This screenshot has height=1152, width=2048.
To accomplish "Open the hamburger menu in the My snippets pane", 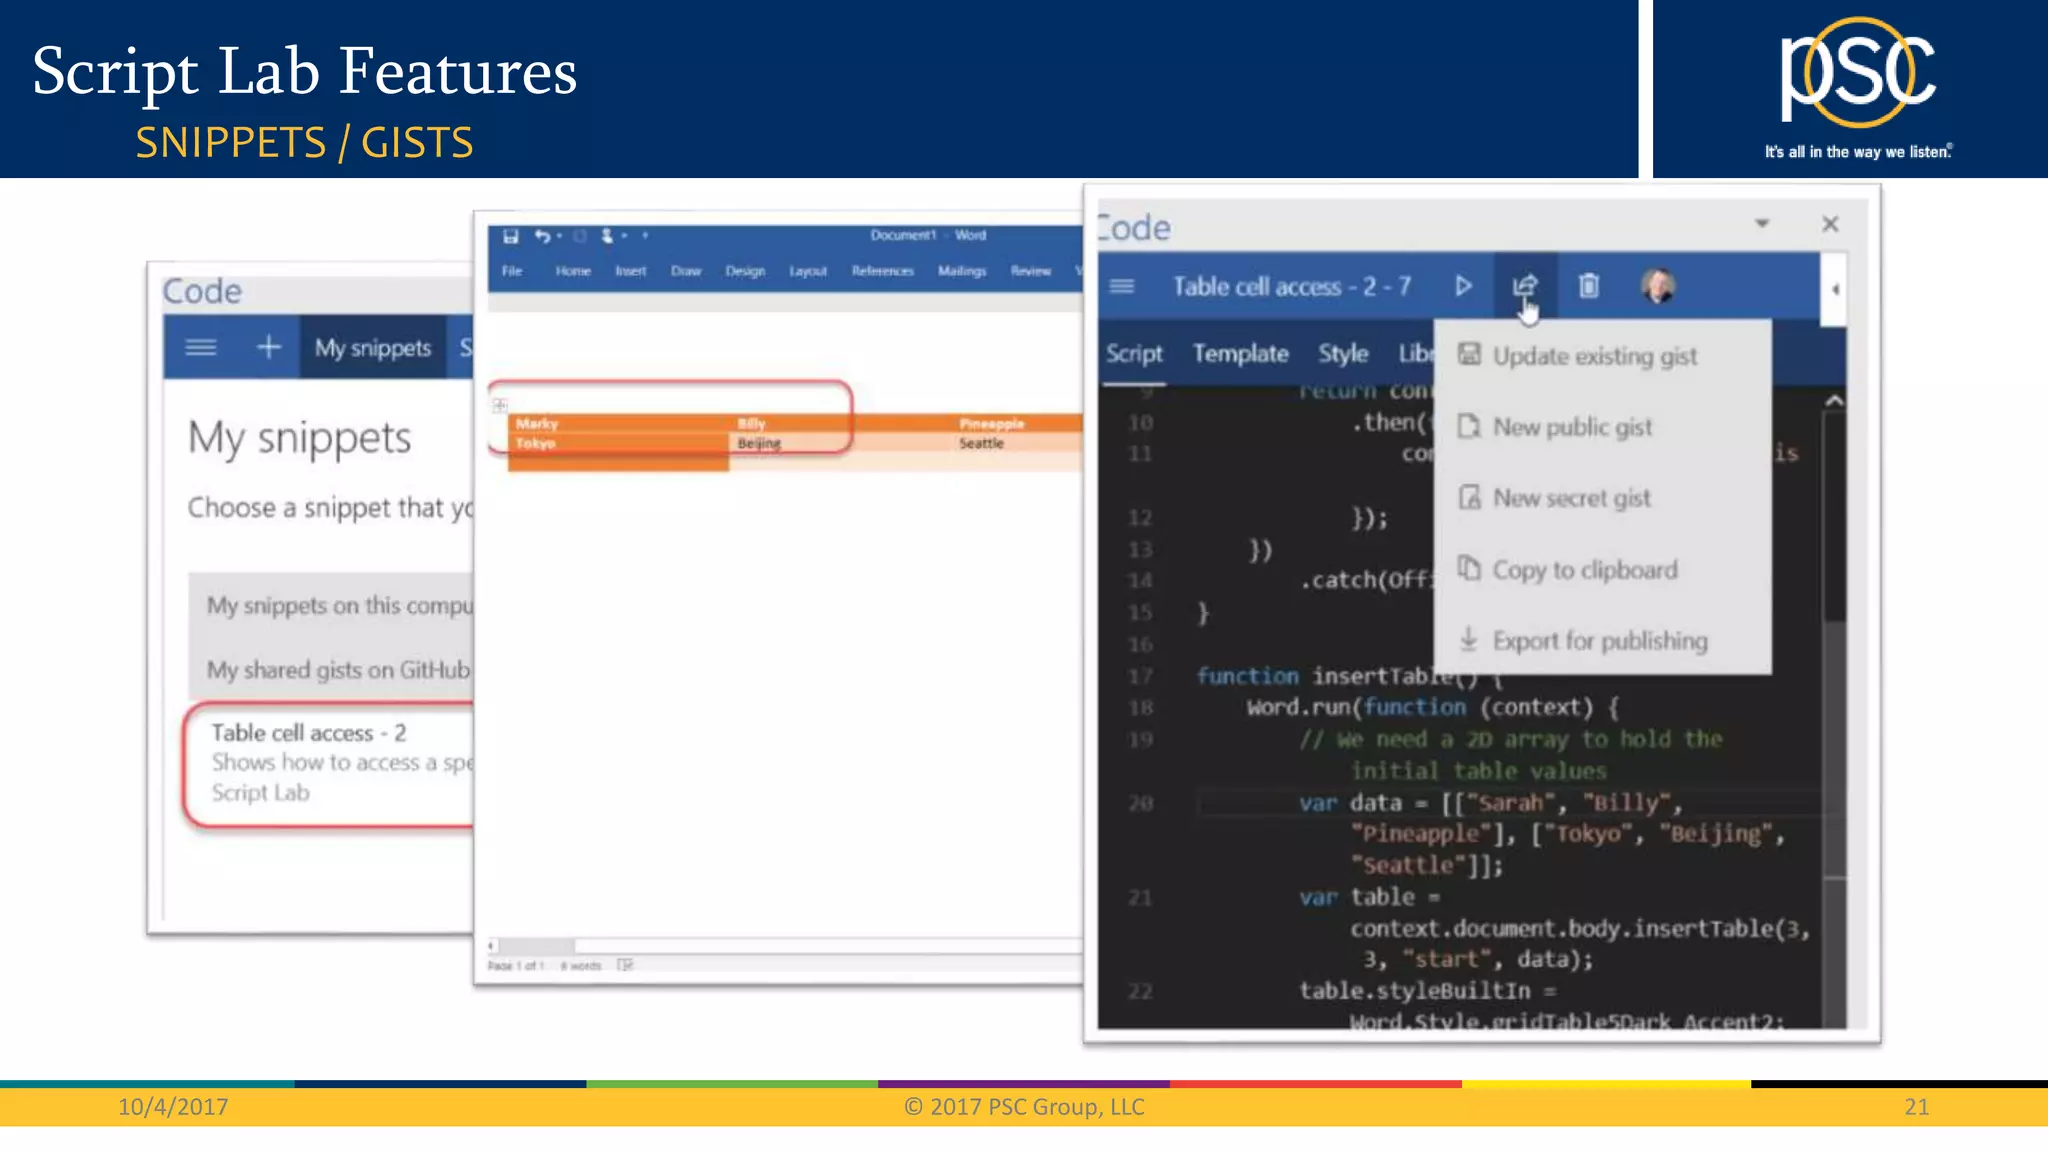I will tap(201, 348).
